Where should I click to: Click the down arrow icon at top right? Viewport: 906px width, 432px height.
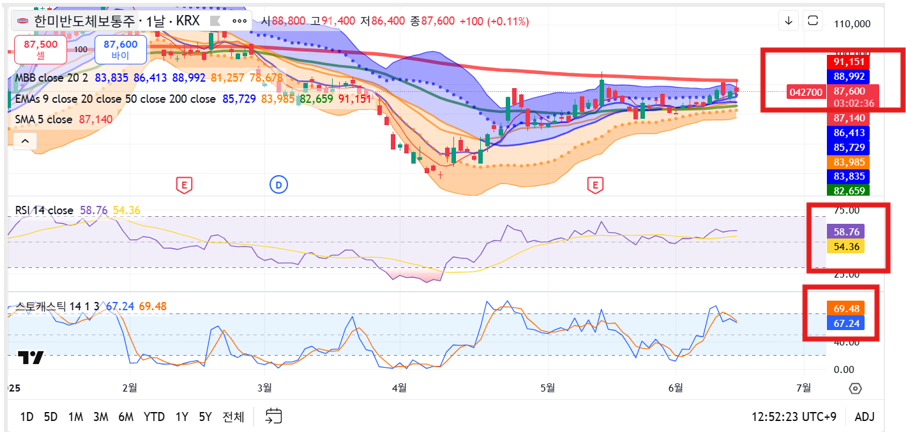coord(789,21)
